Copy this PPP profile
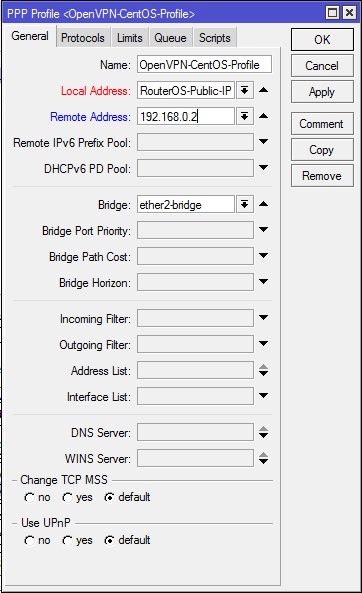Viewport: 362px width, 593px height. click(x=322, y=150)
